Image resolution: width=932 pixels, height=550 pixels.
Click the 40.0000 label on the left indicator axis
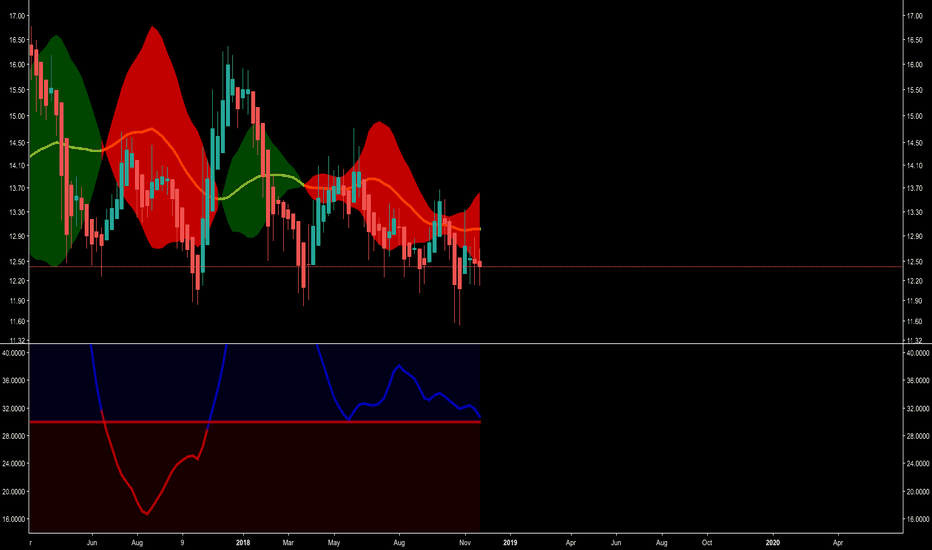coord(14,353)
